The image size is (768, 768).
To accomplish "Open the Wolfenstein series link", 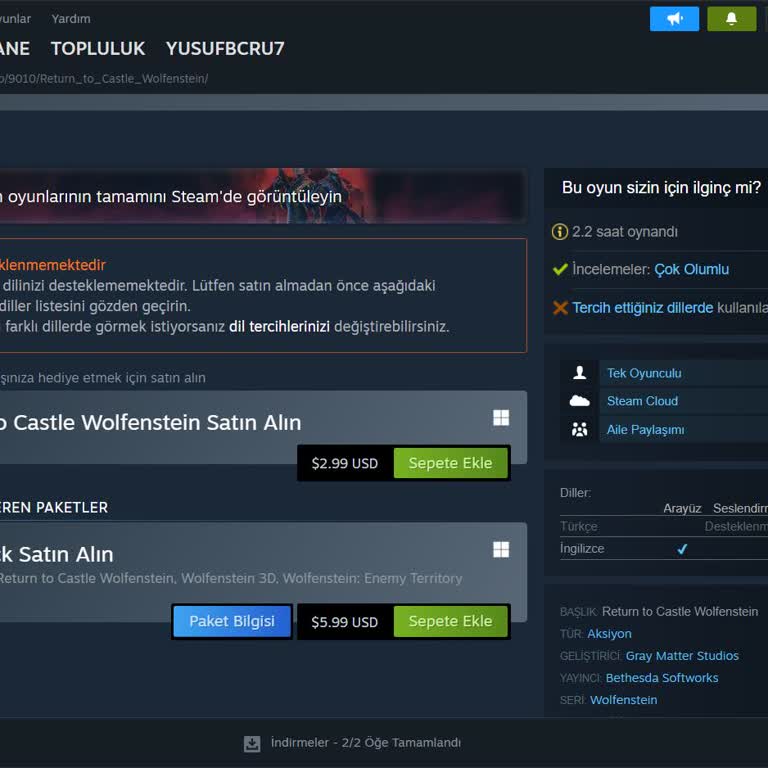I will click(x=623, y=700).
